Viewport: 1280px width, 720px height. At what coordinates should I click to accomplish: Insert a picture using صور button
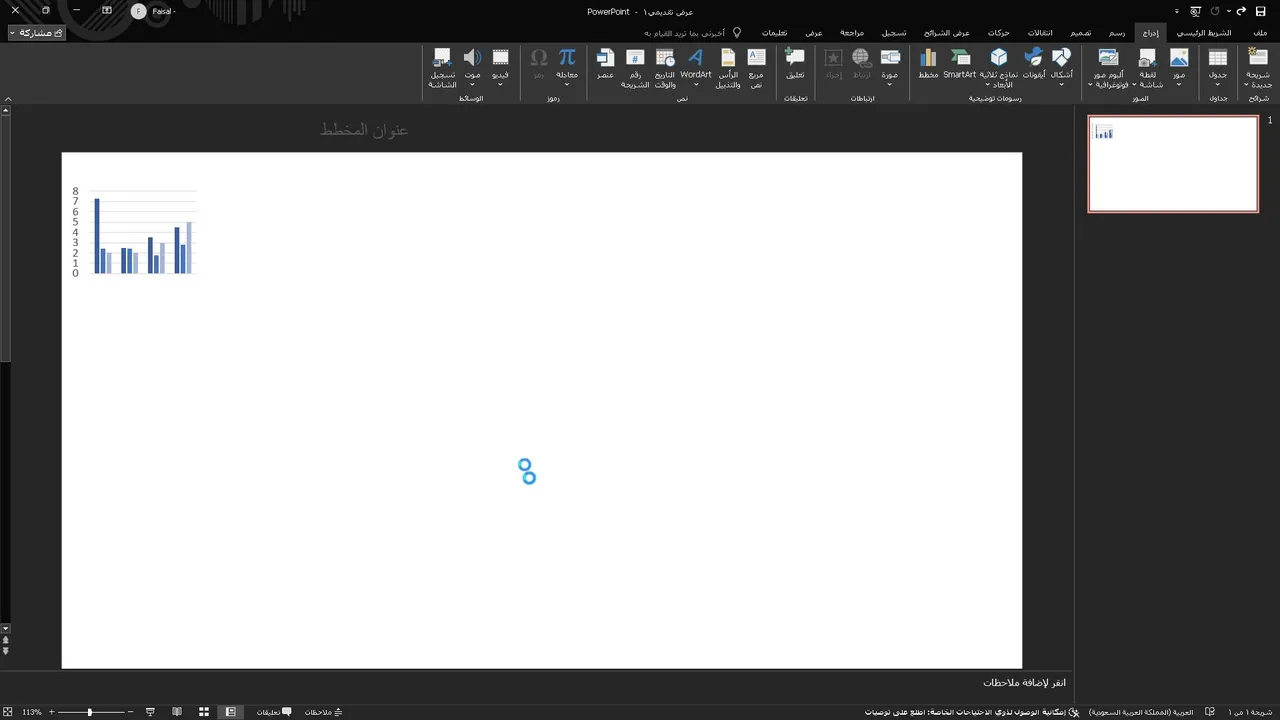click(1180, 67)
